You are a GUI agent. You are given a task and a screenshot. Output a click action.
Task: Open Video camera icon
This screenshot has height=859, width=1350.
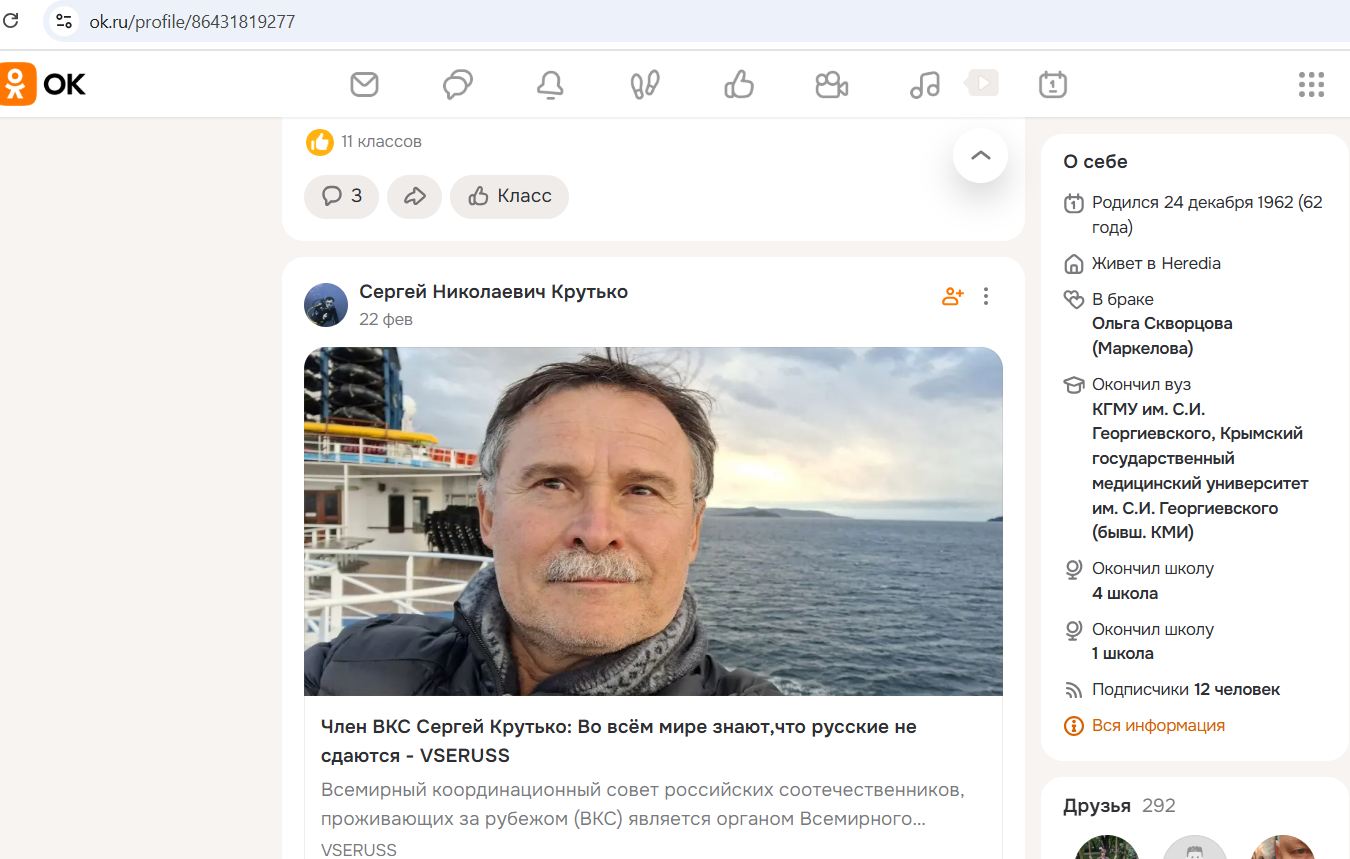tap(831, 85)
